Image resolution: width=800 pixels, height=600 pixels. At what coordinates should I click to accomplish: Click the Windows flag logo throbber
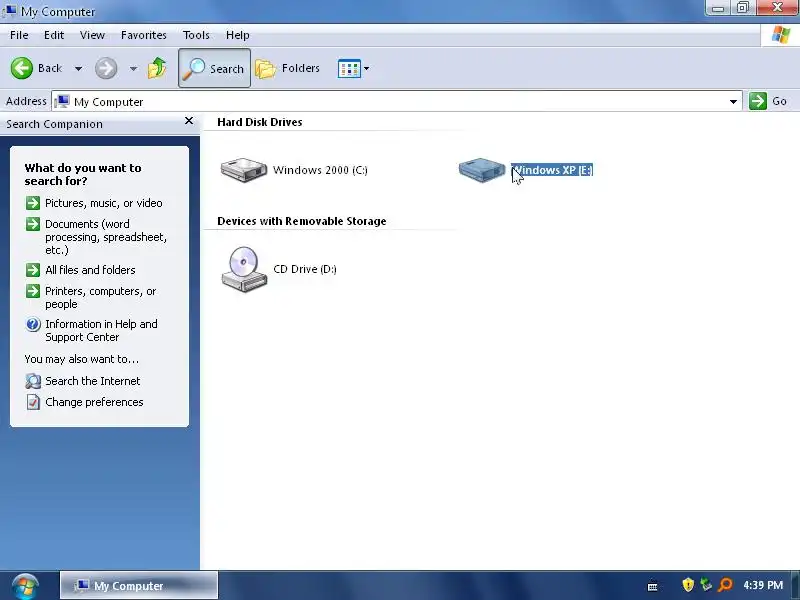781,35
